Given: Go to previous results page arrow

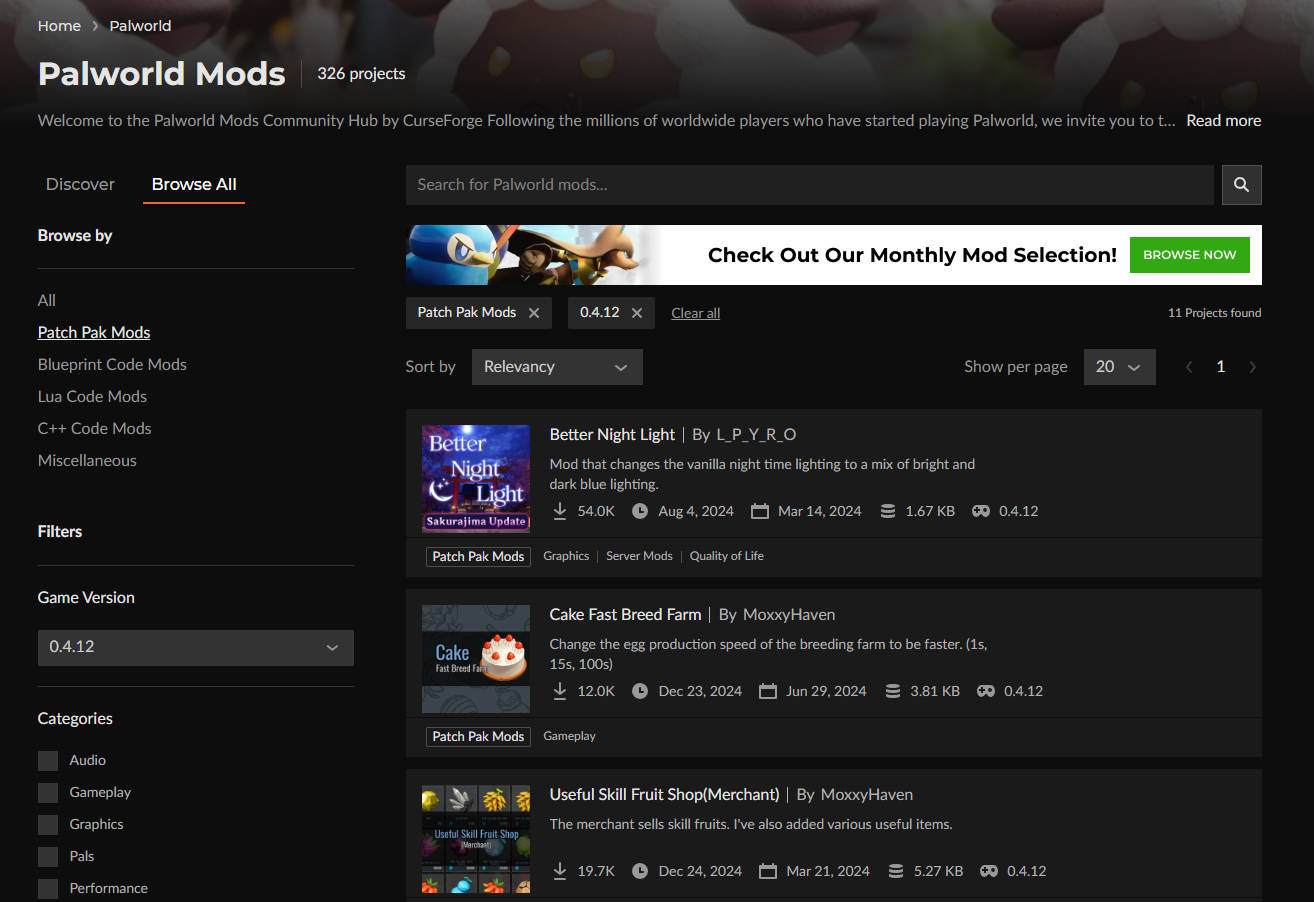Looking at the screenshot, I should pyautogui.click(x=1189, y=367).
